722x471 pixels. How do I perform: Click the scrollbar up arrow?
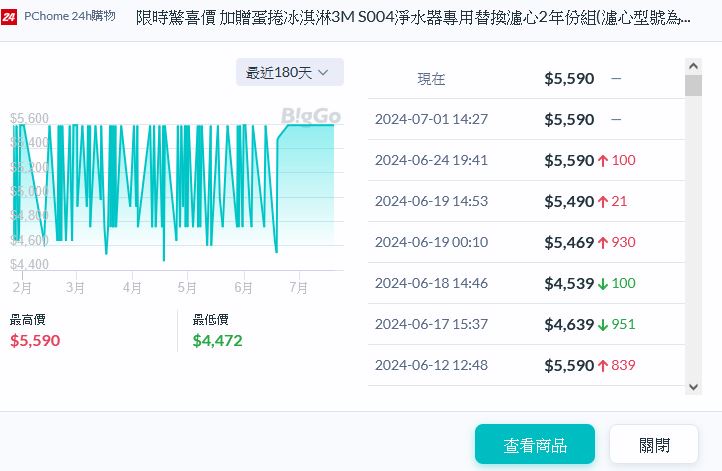[x=694, y=65]
